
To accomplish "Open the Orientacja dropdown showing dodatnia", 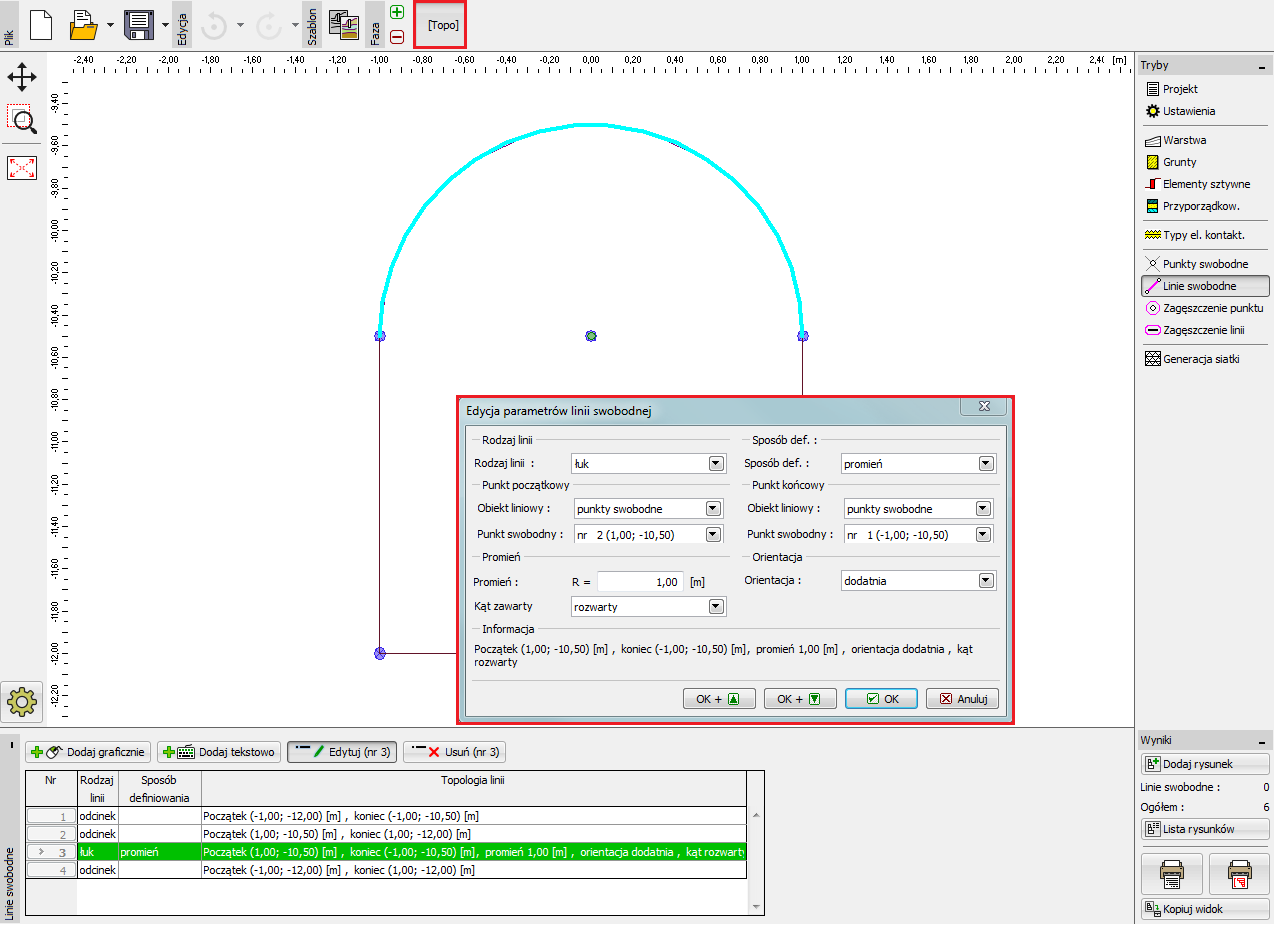I will pyautogui.click(x=918, y=580).
